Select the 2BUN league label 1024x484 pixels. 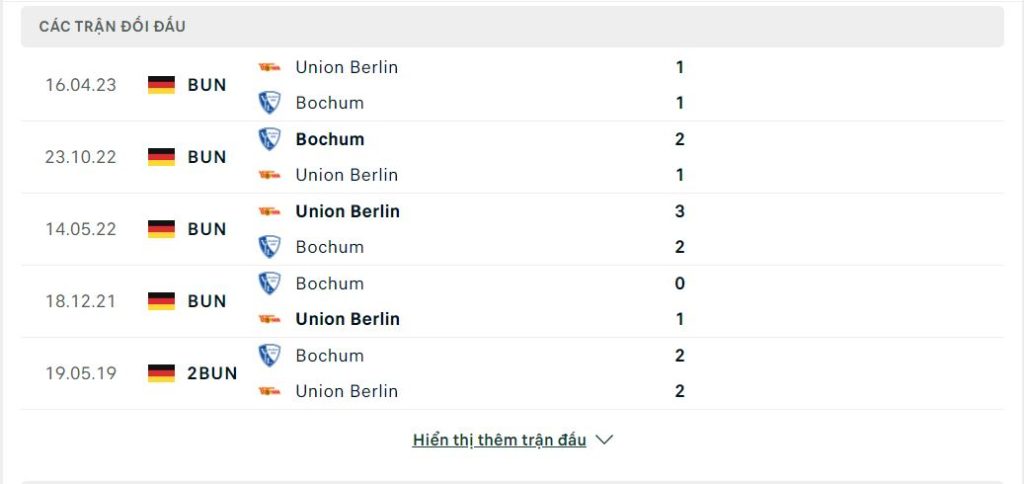click(x=212, y=373)
